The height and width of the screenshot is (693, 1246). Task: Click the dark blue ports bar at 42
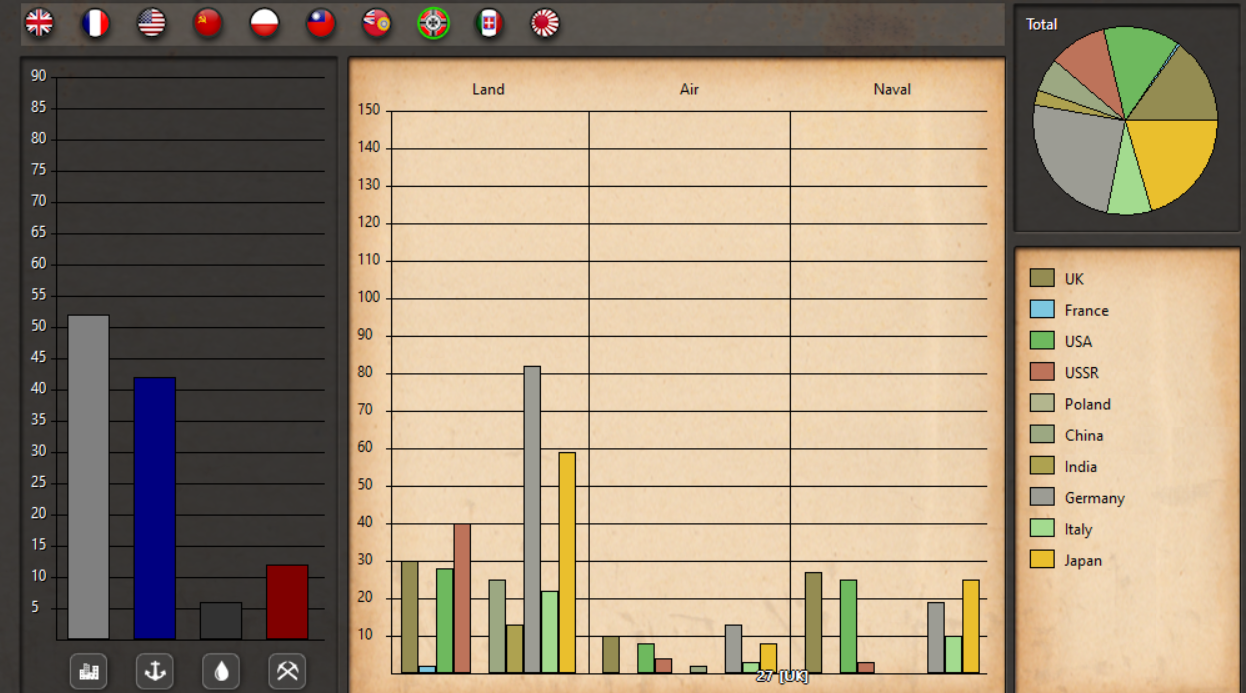pyautogui.click(x=155, y=508)
